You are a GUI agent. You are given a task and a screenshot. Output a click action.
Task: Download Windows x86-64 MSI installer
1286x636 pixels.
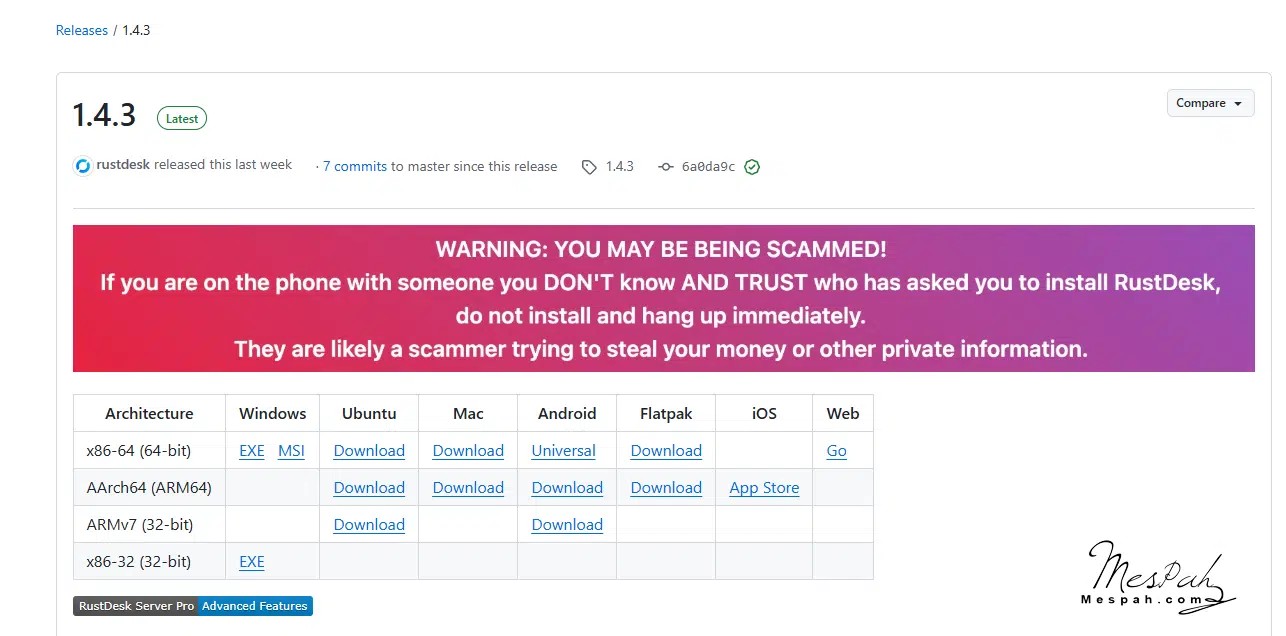(291, 451)
